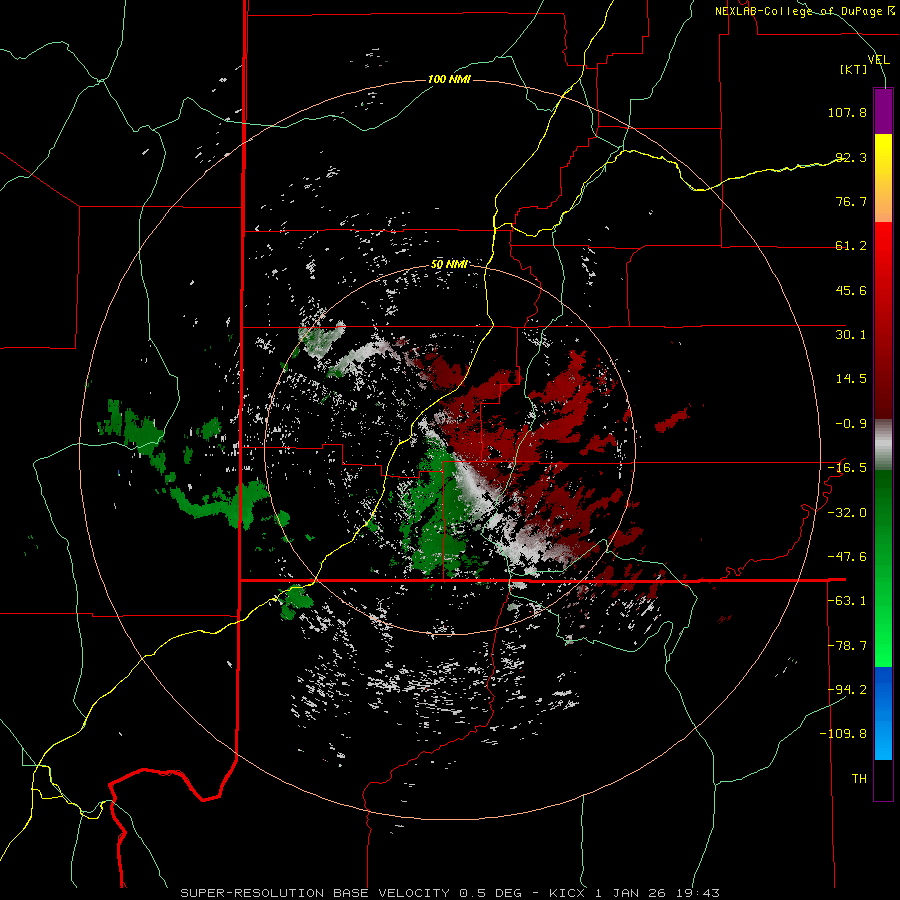Pick the red segment of color bar
This screenshot has height=900, width=900.
pos(883,320)
